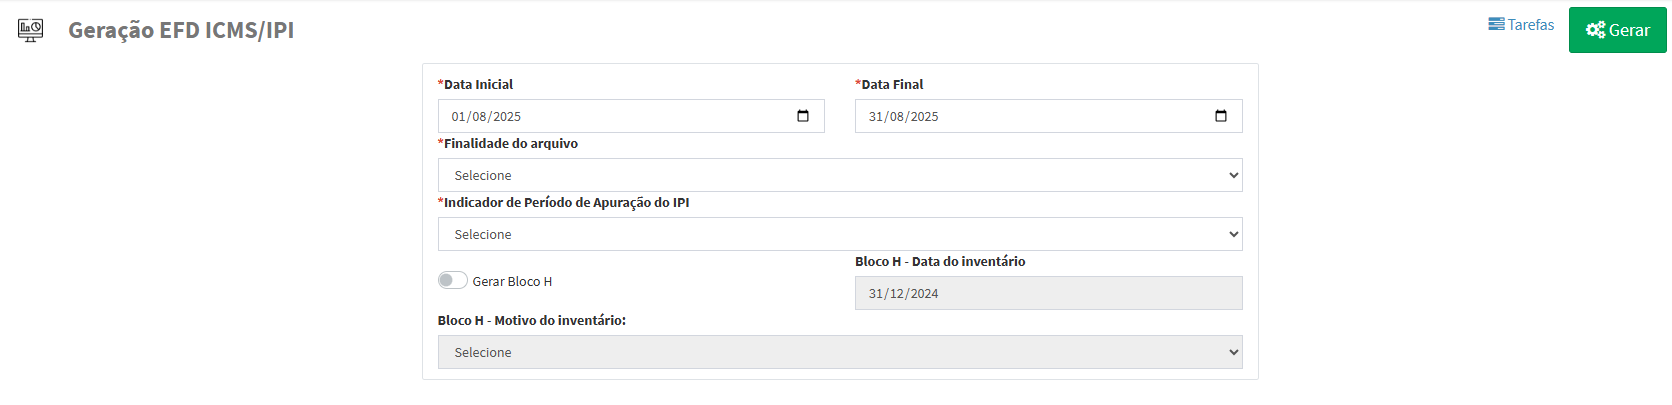
Task: Click the list icon next to Tarefas
Action: pyautogui.click(x=1496, y=24)
